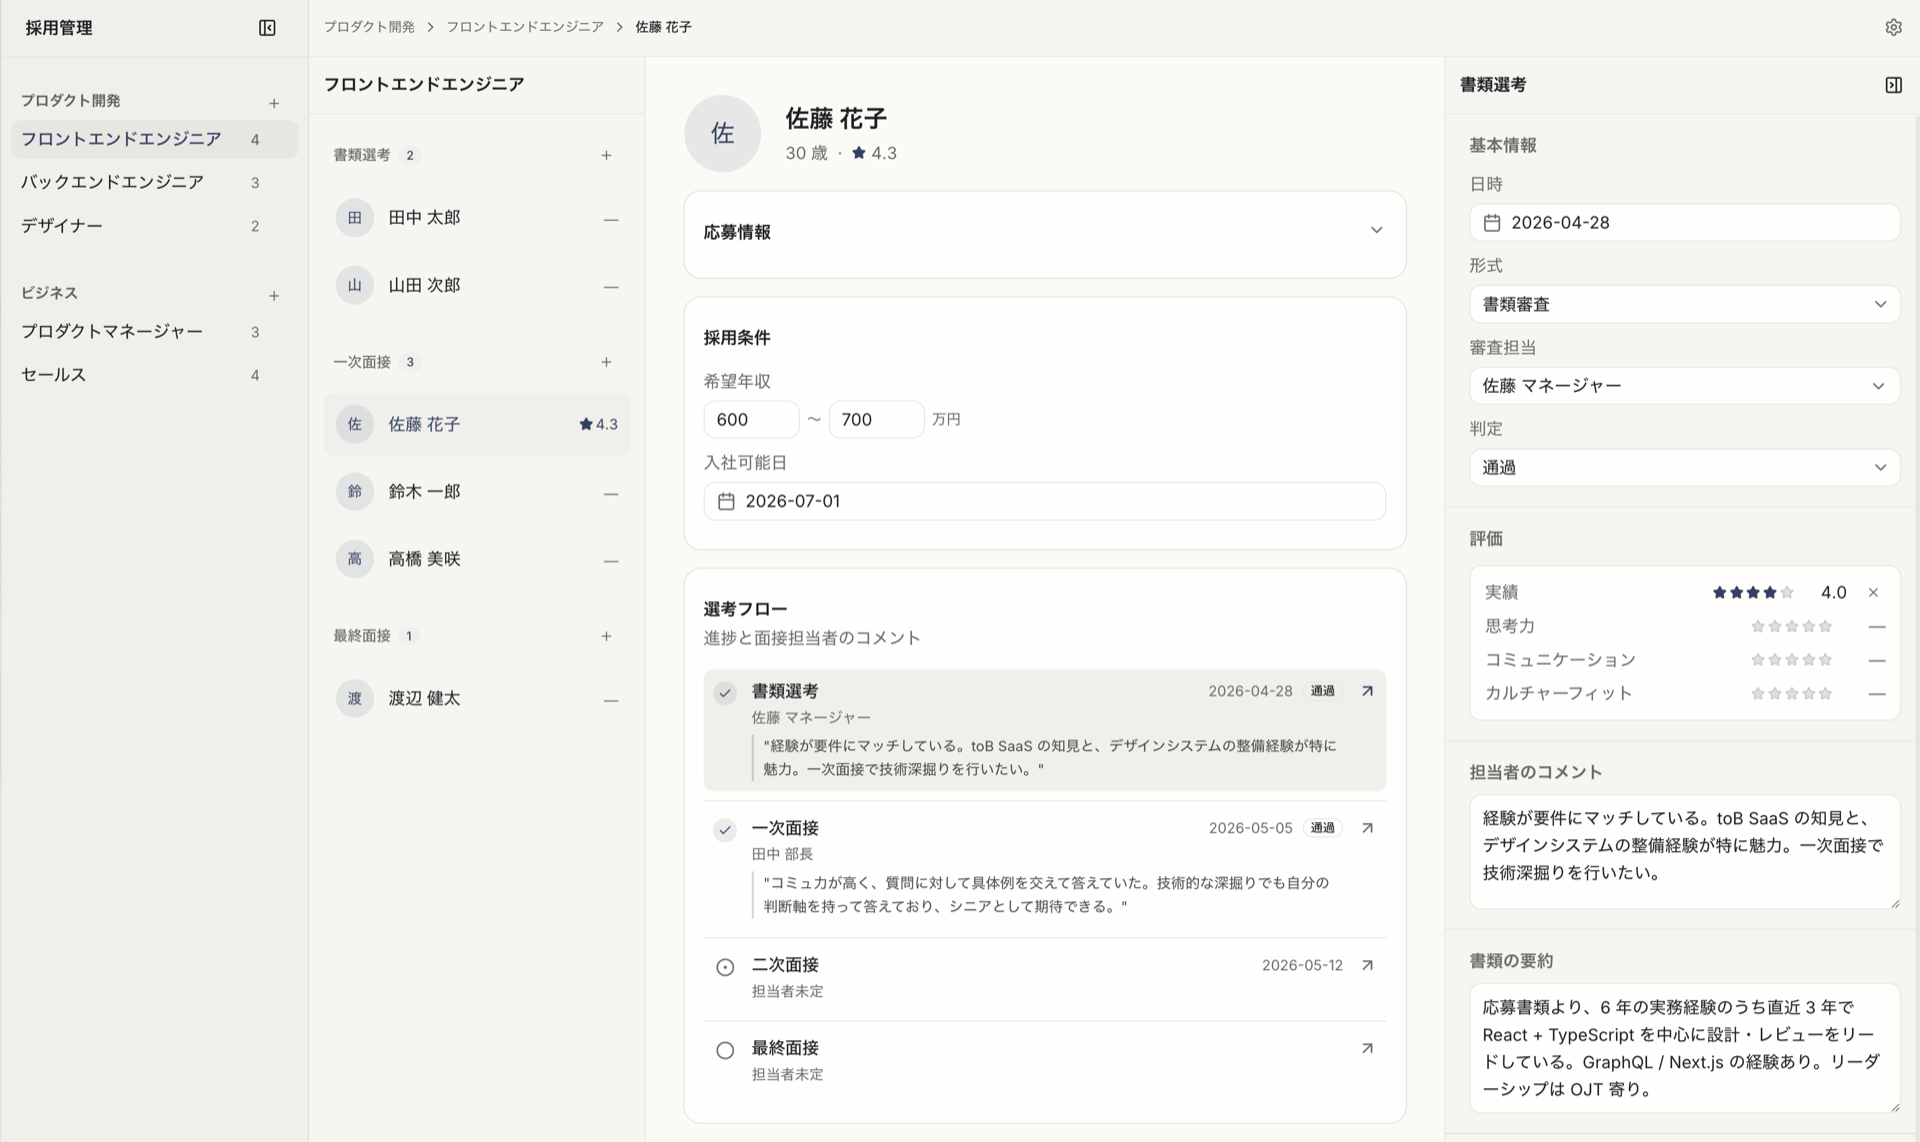The width and height of the screenshot is (1920, 1142).
Task: Click date 2026-05-12 on 二次面接
Action: [x=1302, y=965]
